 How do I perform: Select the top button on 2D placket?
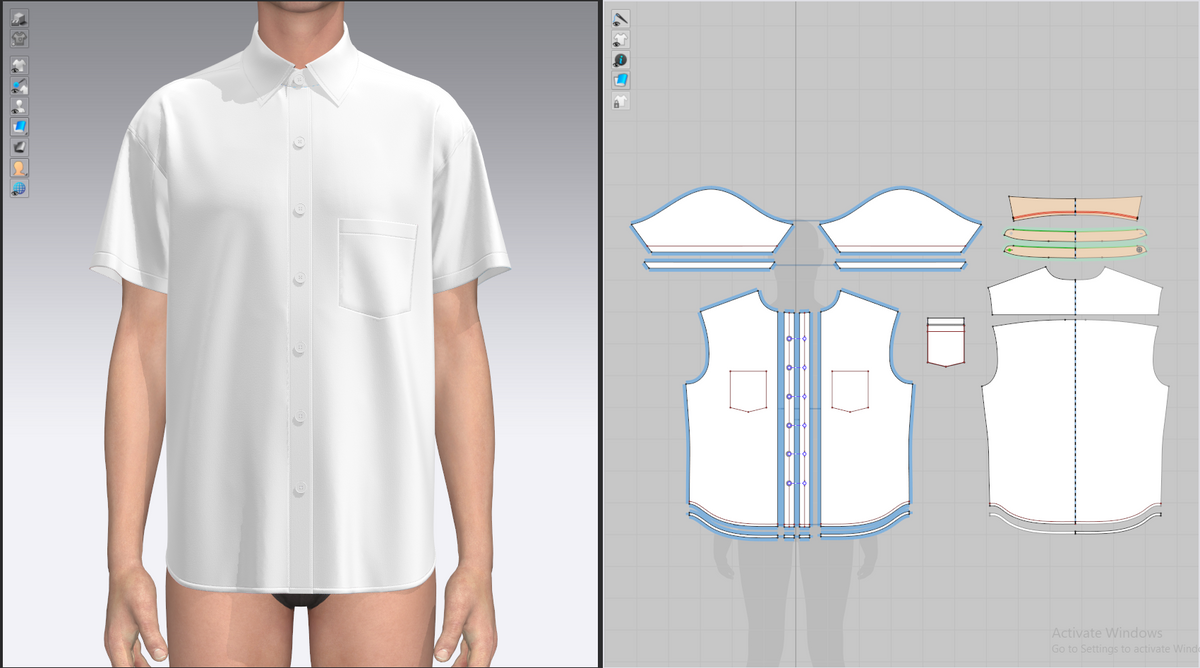[x=790, y=340]
